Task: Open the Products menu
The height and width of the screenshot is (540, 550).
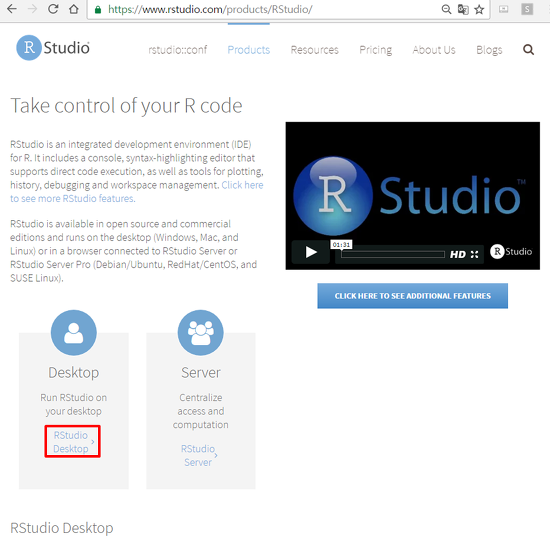Action: click(x=249, y=50)
